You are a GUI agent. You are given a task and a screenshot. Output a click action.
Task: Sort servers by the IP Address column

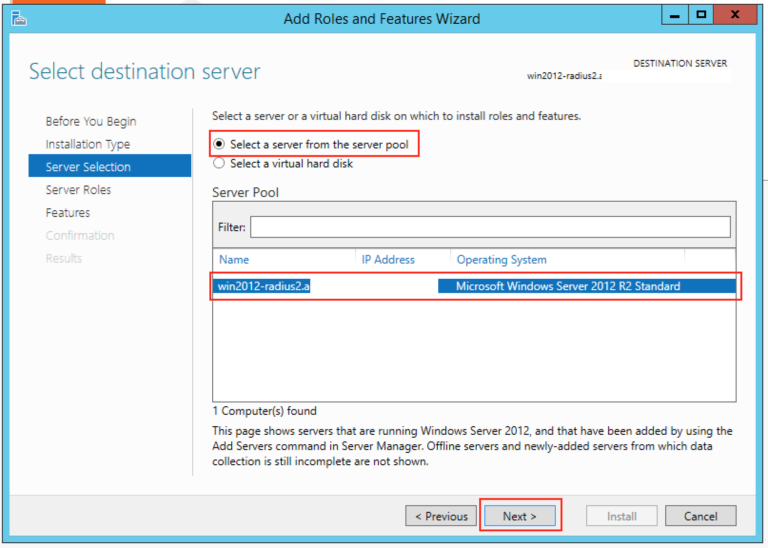(388, 260)
